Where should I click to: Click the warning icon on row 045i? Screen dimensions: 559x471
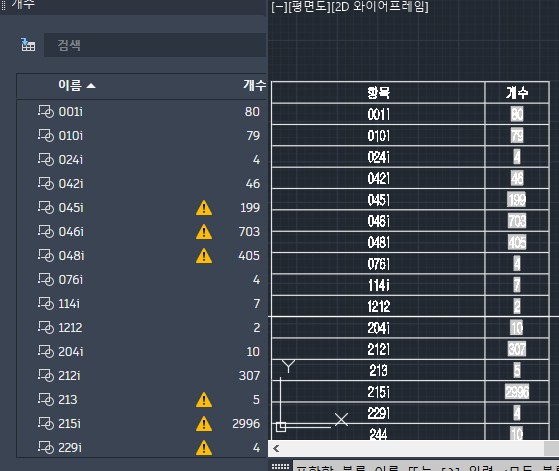204,208
